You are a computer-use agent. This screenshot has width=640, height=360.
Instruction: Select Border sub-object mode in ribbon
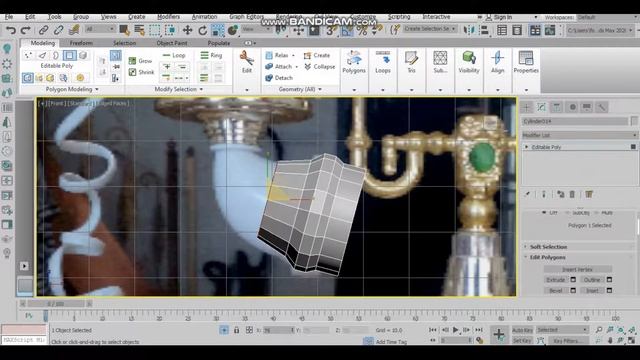pos(56,55)
